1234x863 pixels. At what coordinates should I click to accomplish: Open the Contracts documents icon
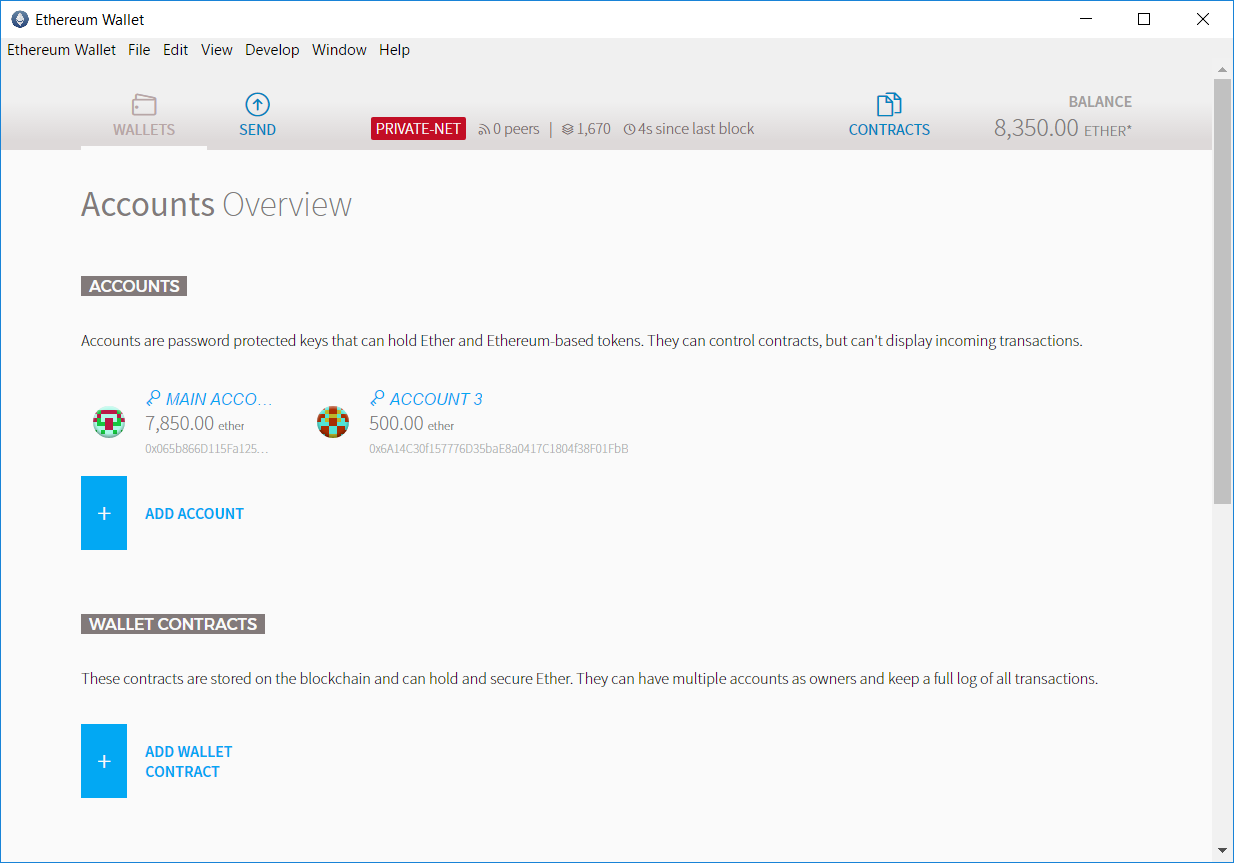click(889, 104)
